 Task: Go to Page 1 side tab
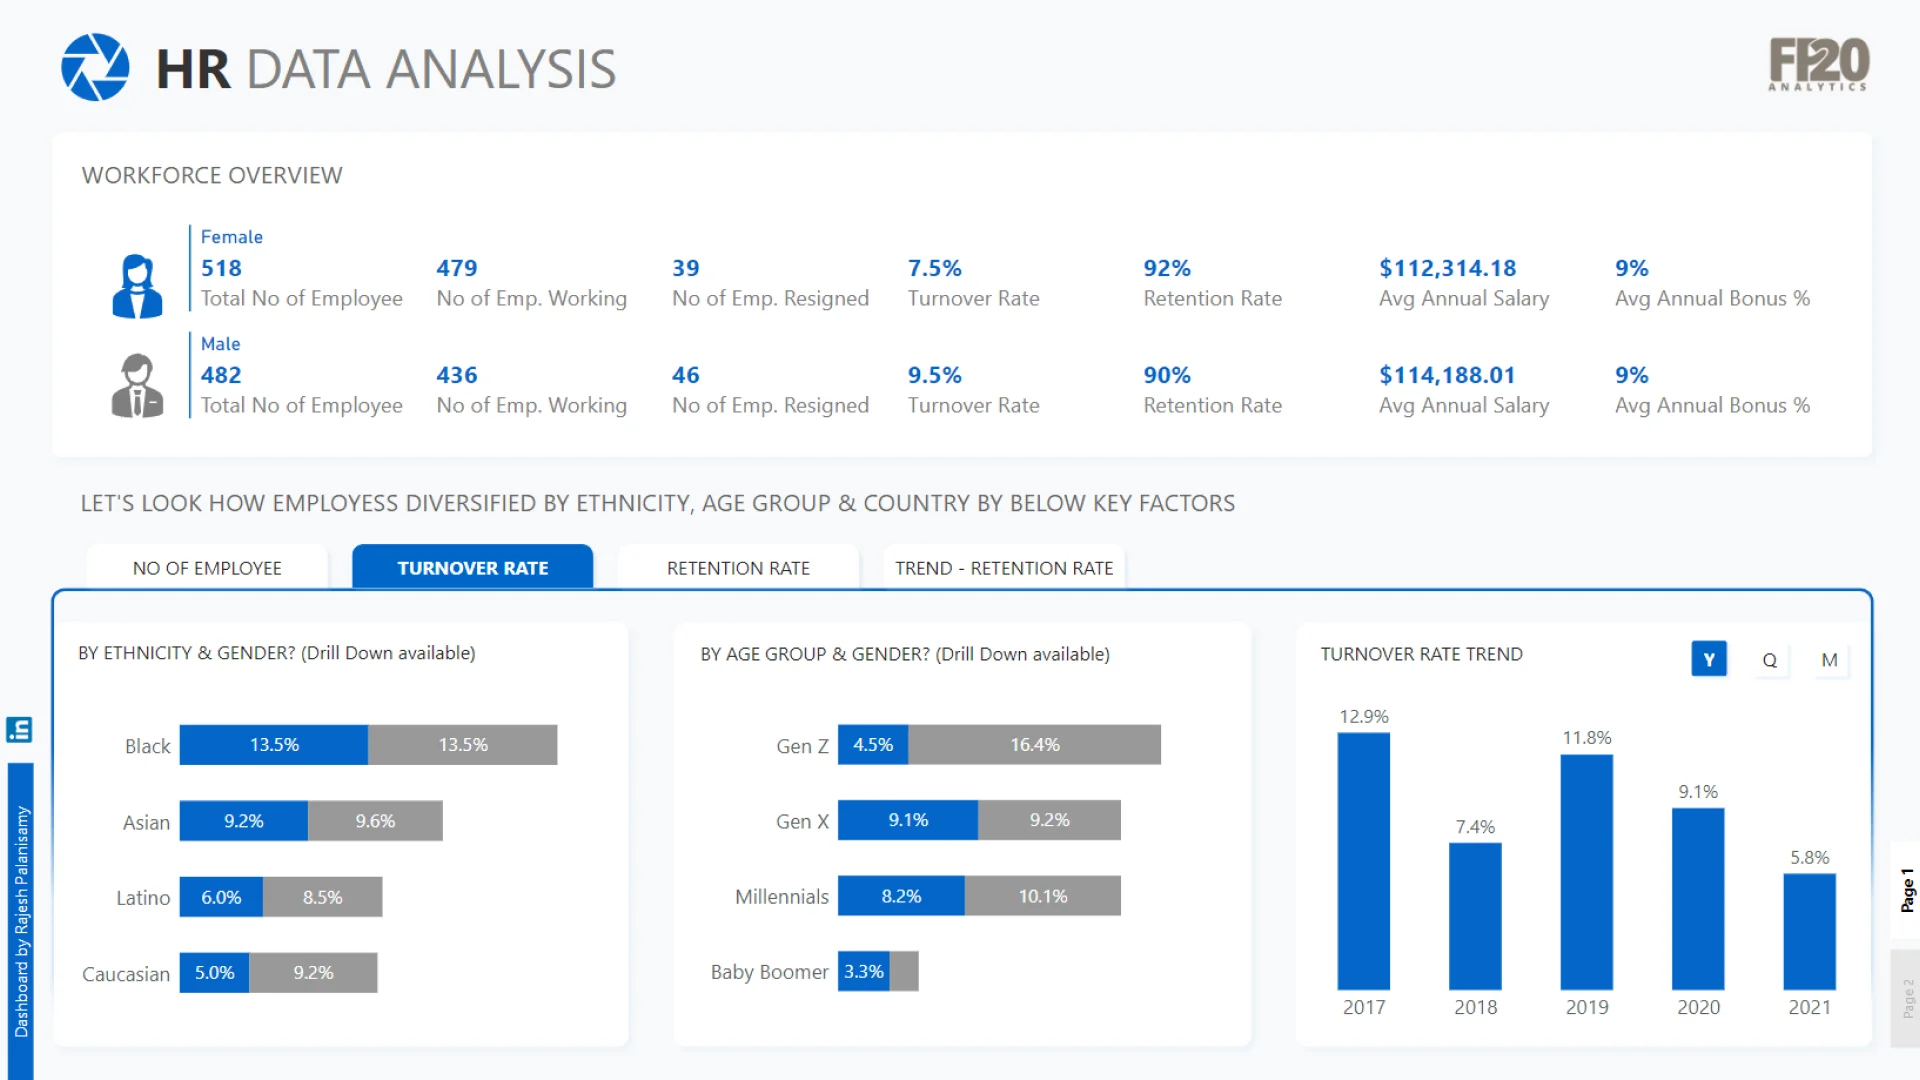click(x=1906, y=890)
